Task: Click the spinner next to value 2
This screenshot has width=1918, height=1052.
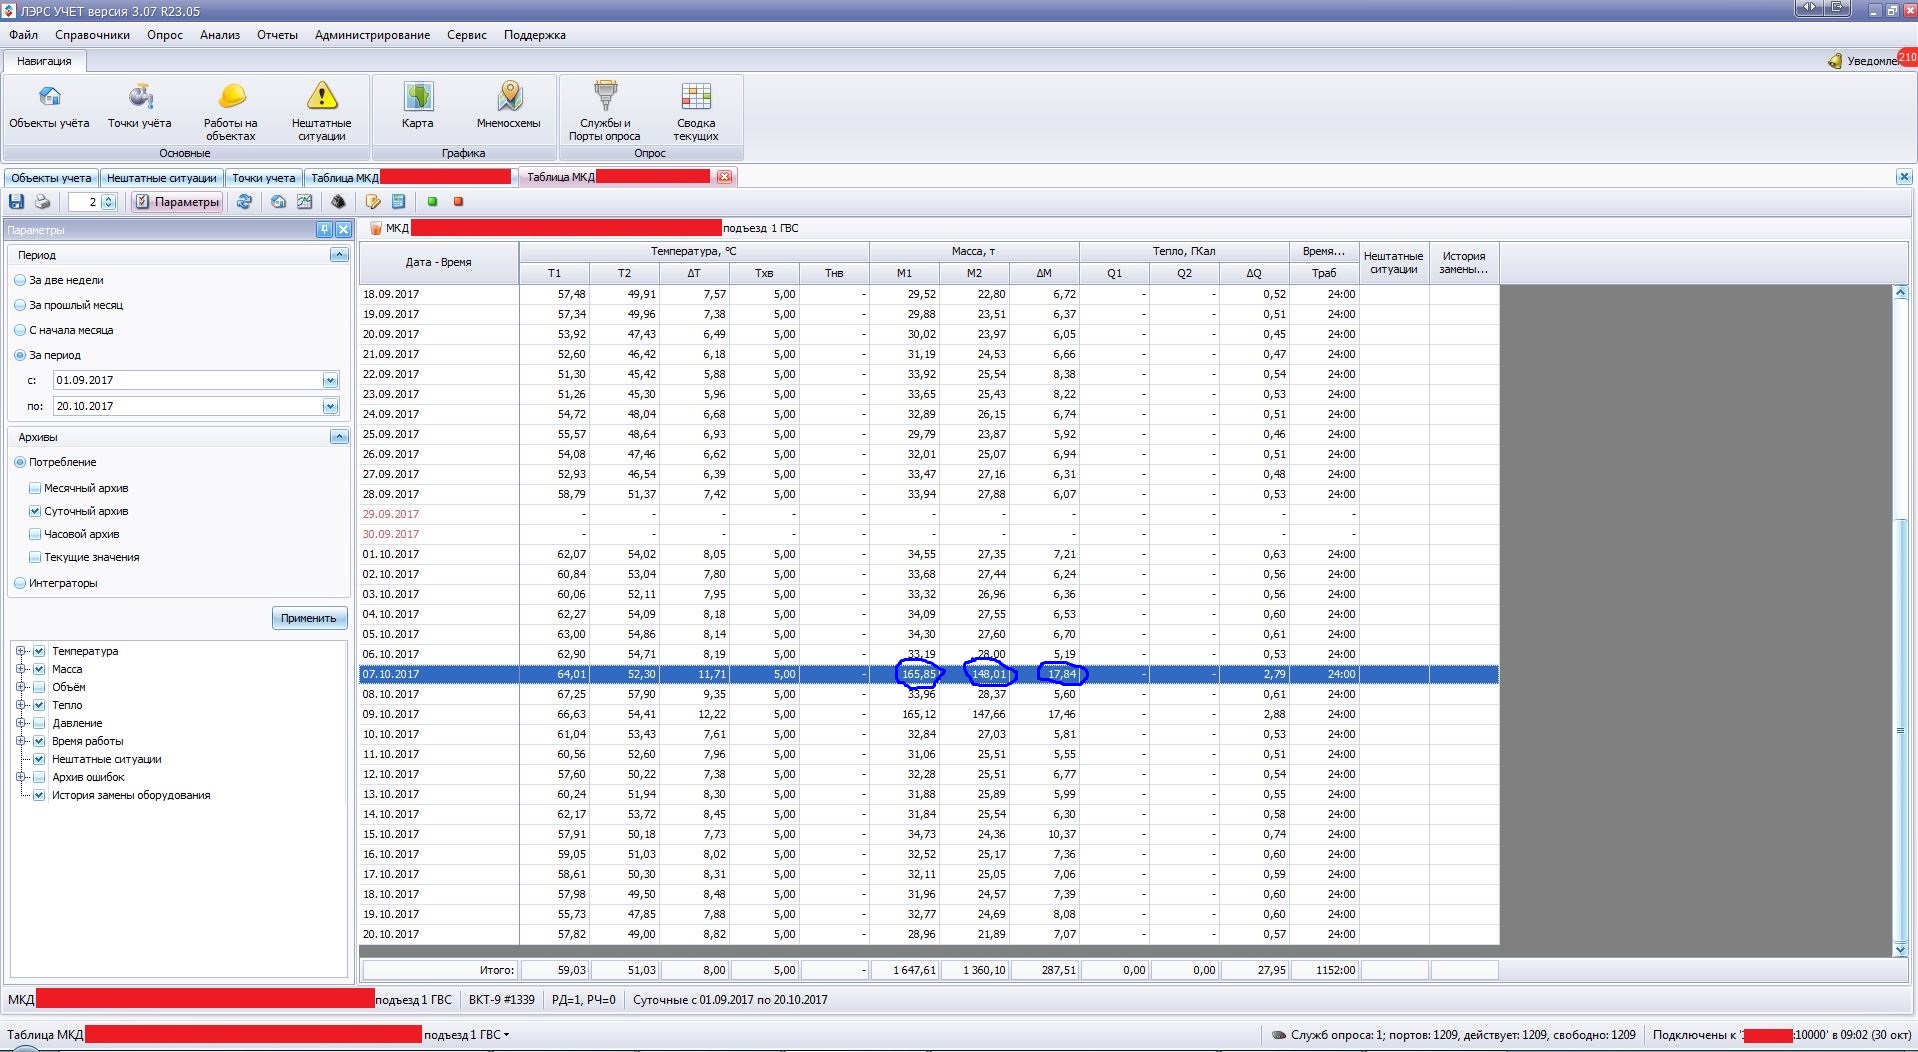Action: pyautogui.click(x=109, y=202)
